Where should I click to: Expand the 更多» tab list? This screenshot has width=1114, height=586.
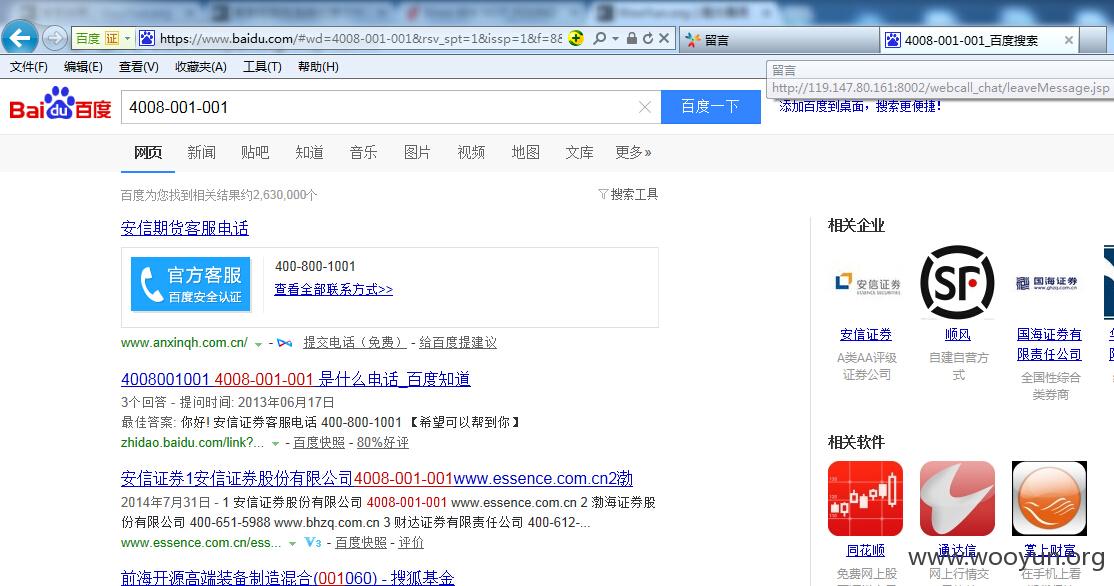click(x=633, y=152)
